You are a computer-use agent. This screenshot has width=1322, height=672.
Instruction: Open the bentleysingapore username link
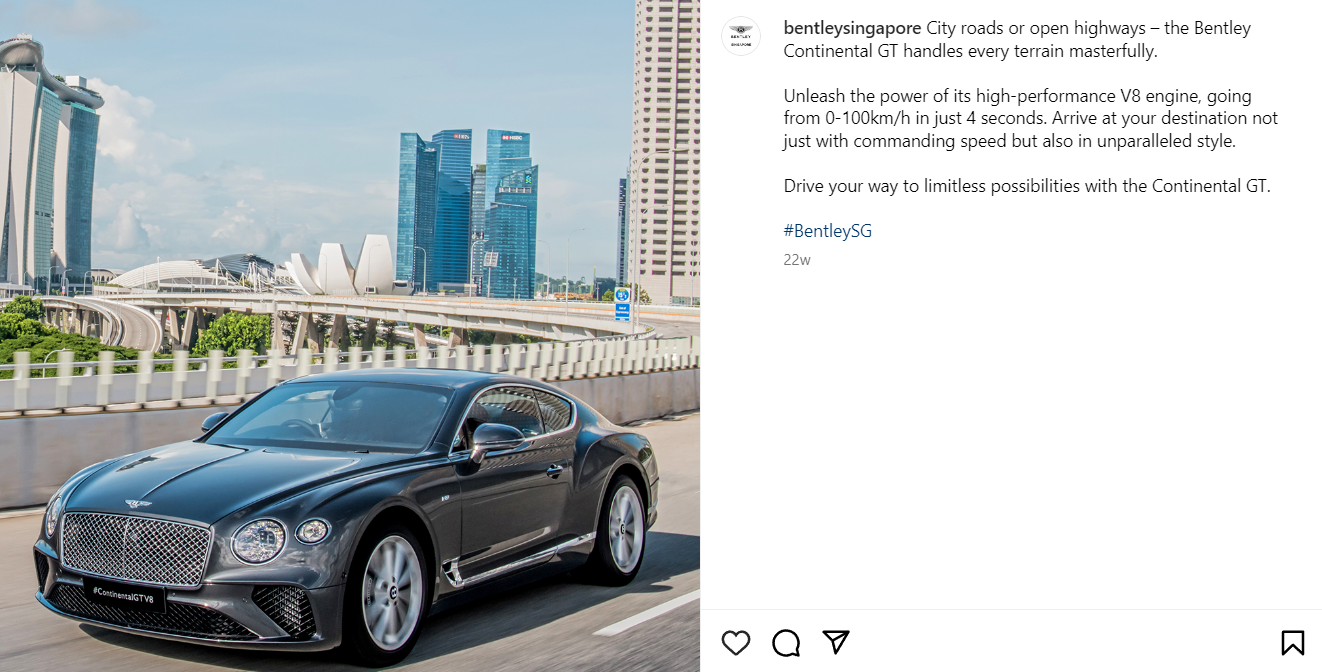click(x=852, y=28)
